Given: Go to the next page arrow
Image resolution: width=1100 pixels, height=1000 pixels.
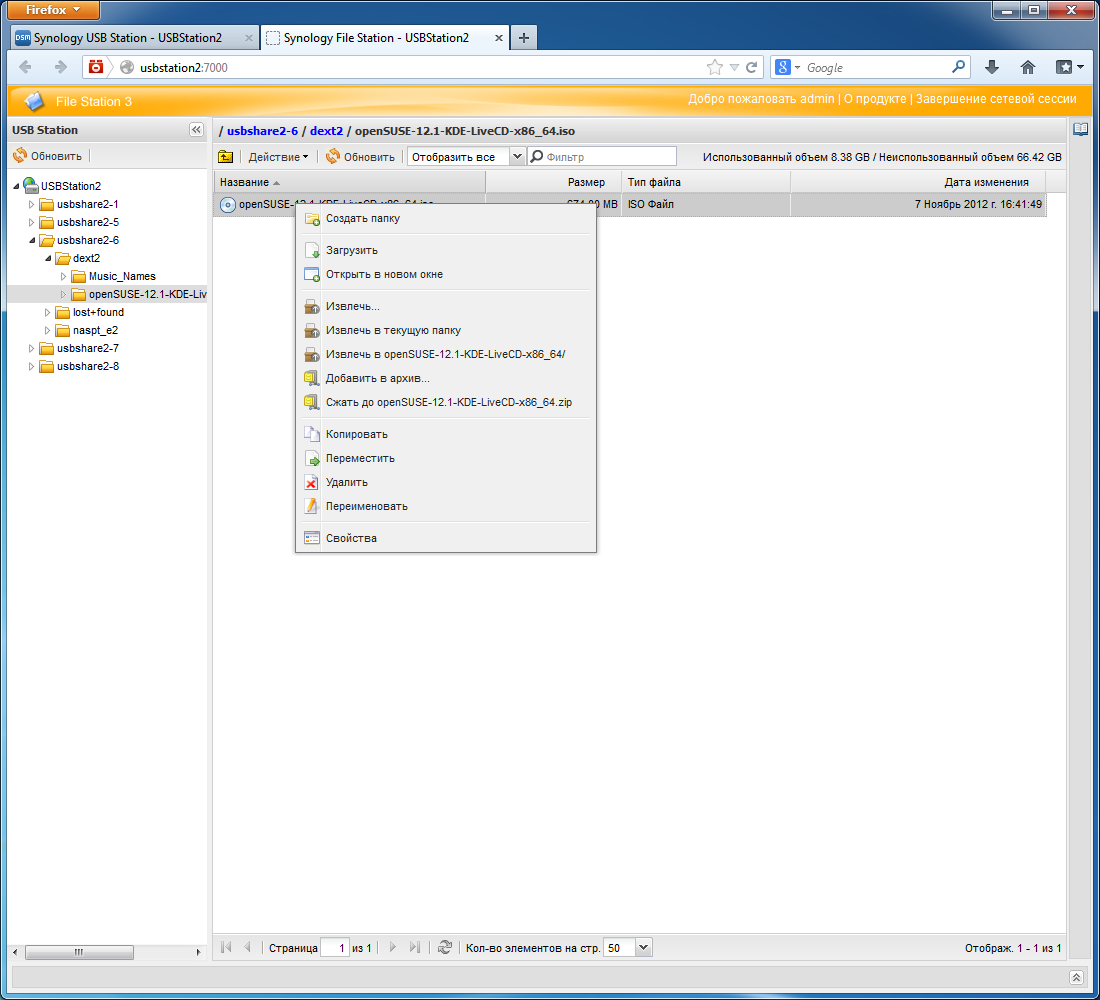Looking at the screenshot, I should 393,947.
